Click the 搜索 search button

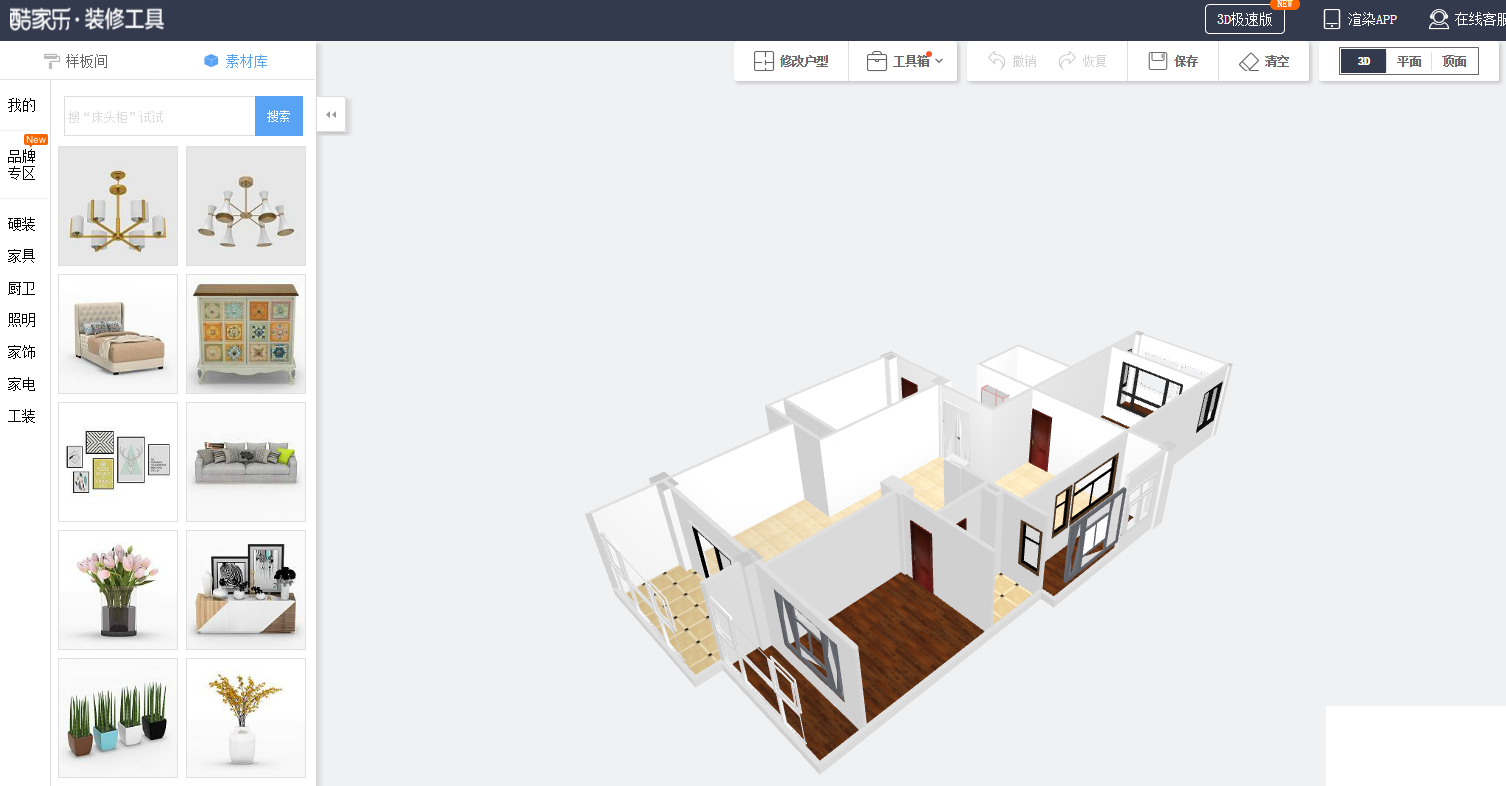279,116
